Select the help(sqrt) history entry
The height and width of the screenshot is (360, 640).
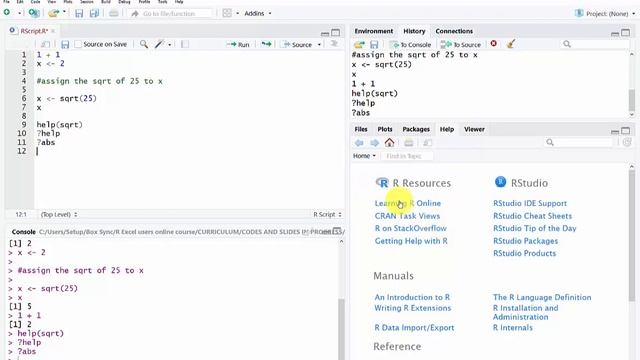pyautogui.click(x=375, y=93)
